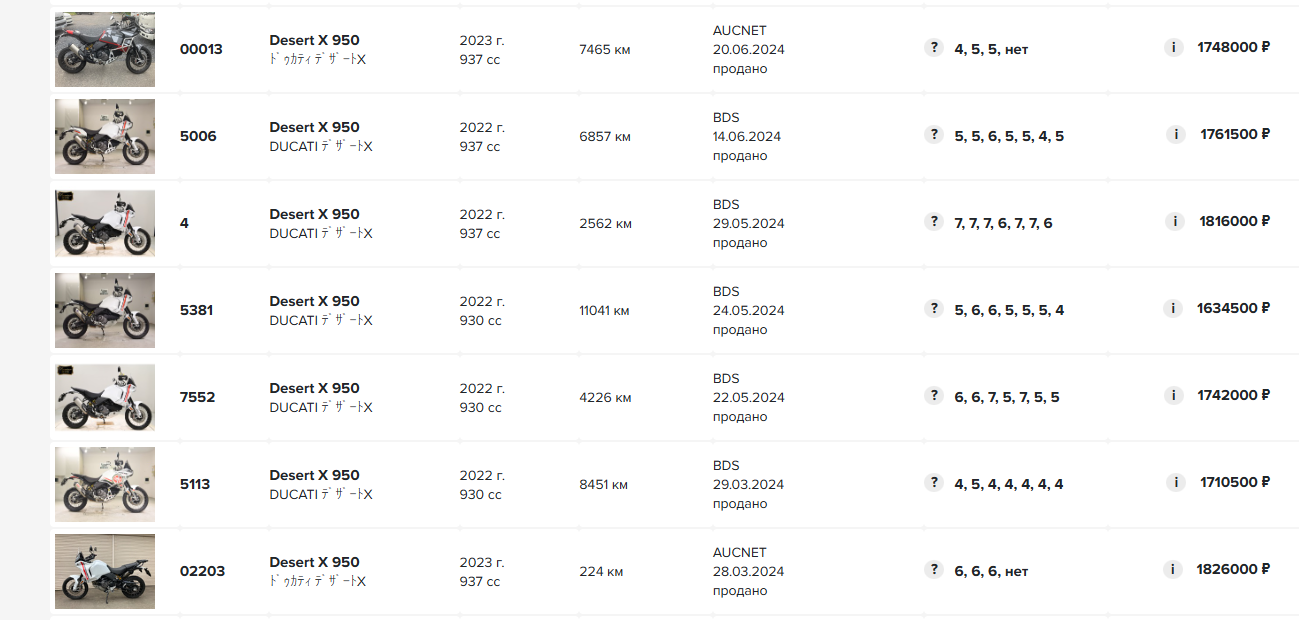Viewport: 1299px width, 620px height.
Task: Click the Desert X 950 title with 8451 км
Action: (314, 475)
